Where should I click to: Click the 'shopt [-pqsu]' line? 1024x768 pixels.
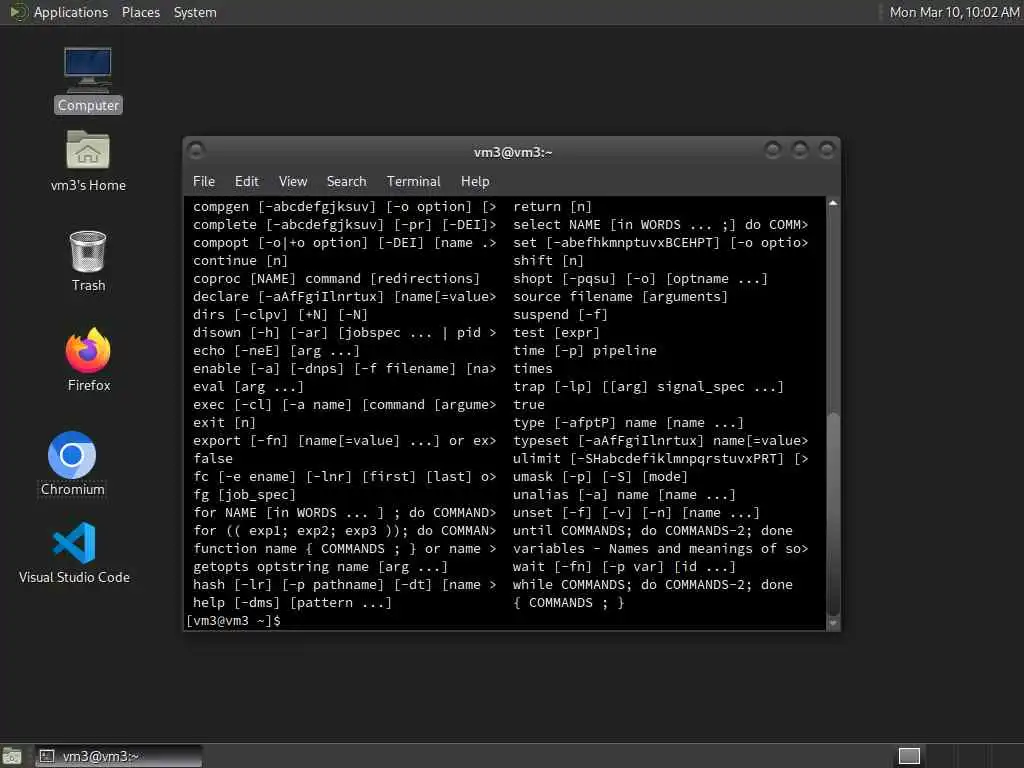tap(640, 278)
